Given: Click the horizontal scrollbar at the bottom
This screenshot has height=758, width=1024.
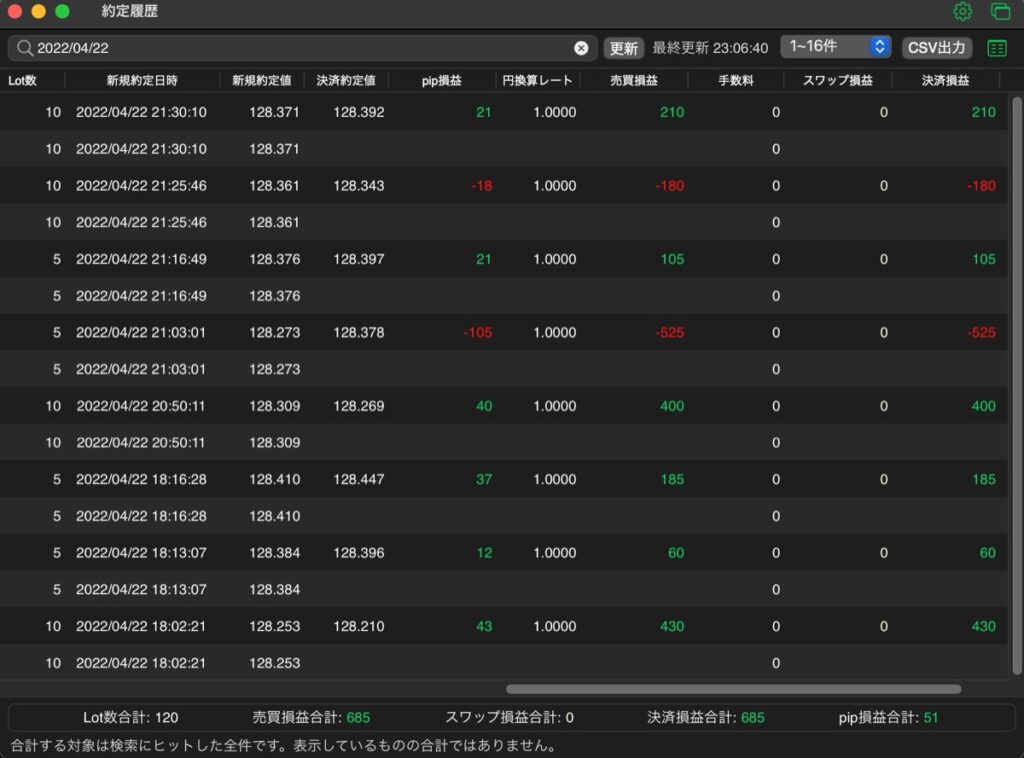Looking at the screenshot, I should tap(733, 689).
